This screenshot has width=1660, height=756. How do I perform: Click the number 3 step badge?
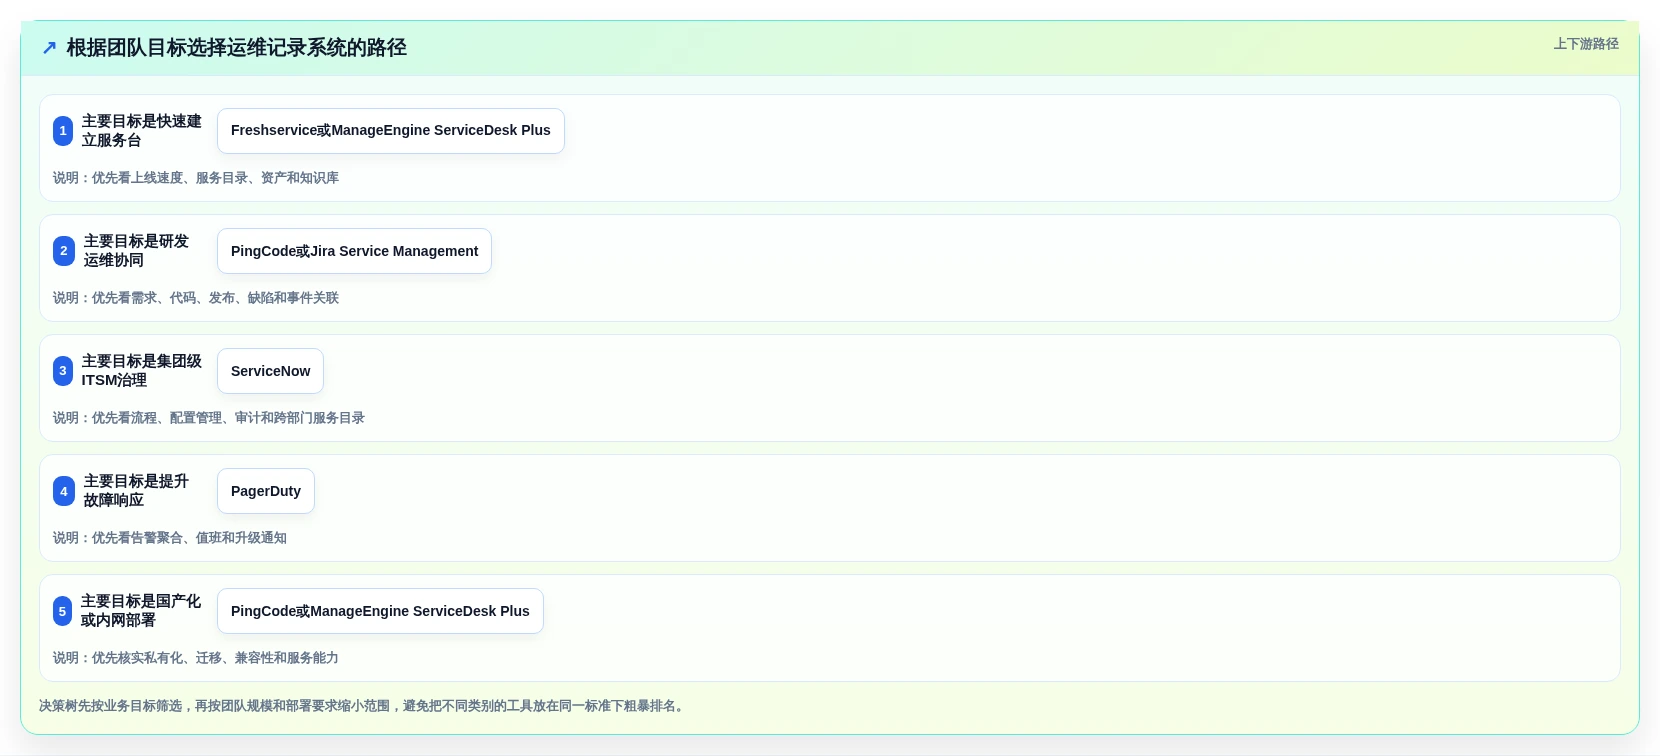(63, 371)
